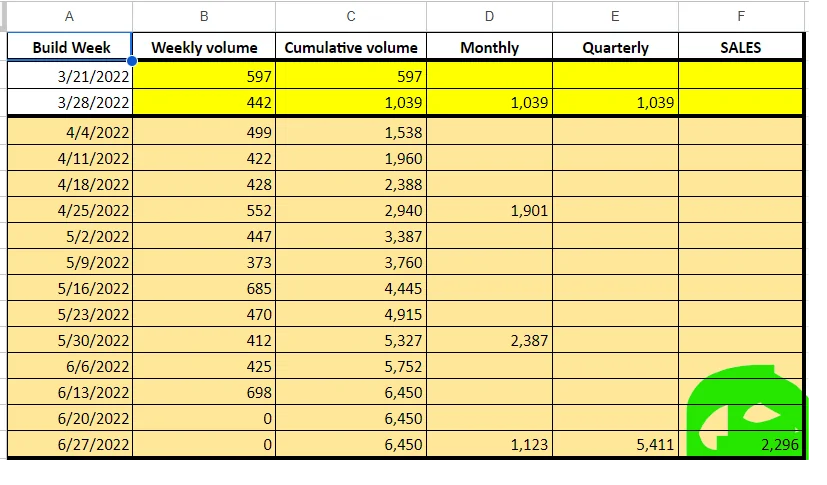Select column C header
Viewport: 827px width, 485px height.
(351, 16)
